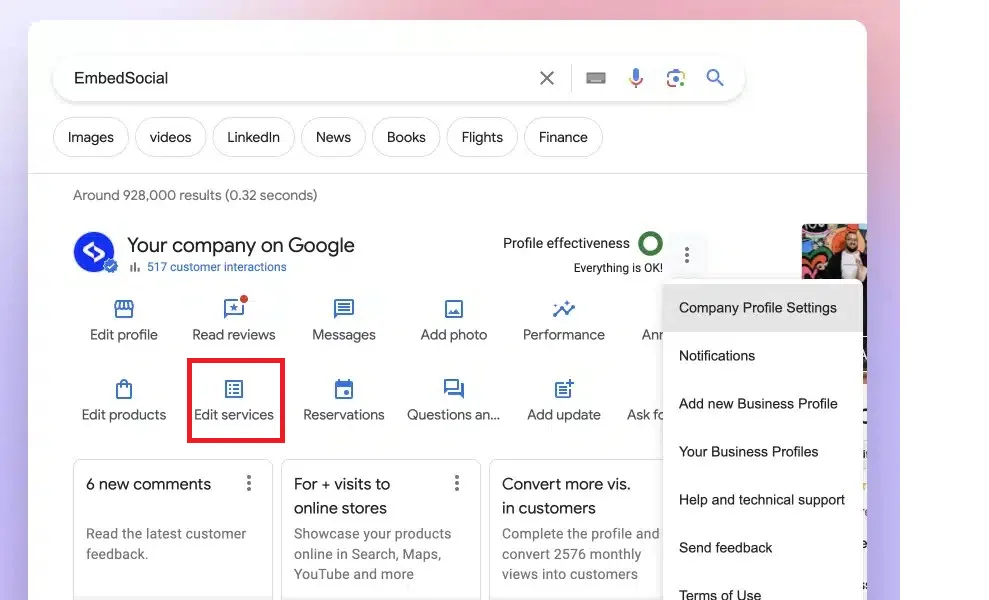Click 'Showcase your products' card description
989x600 pixels.
pyautogui.click(x=372, y=553)
